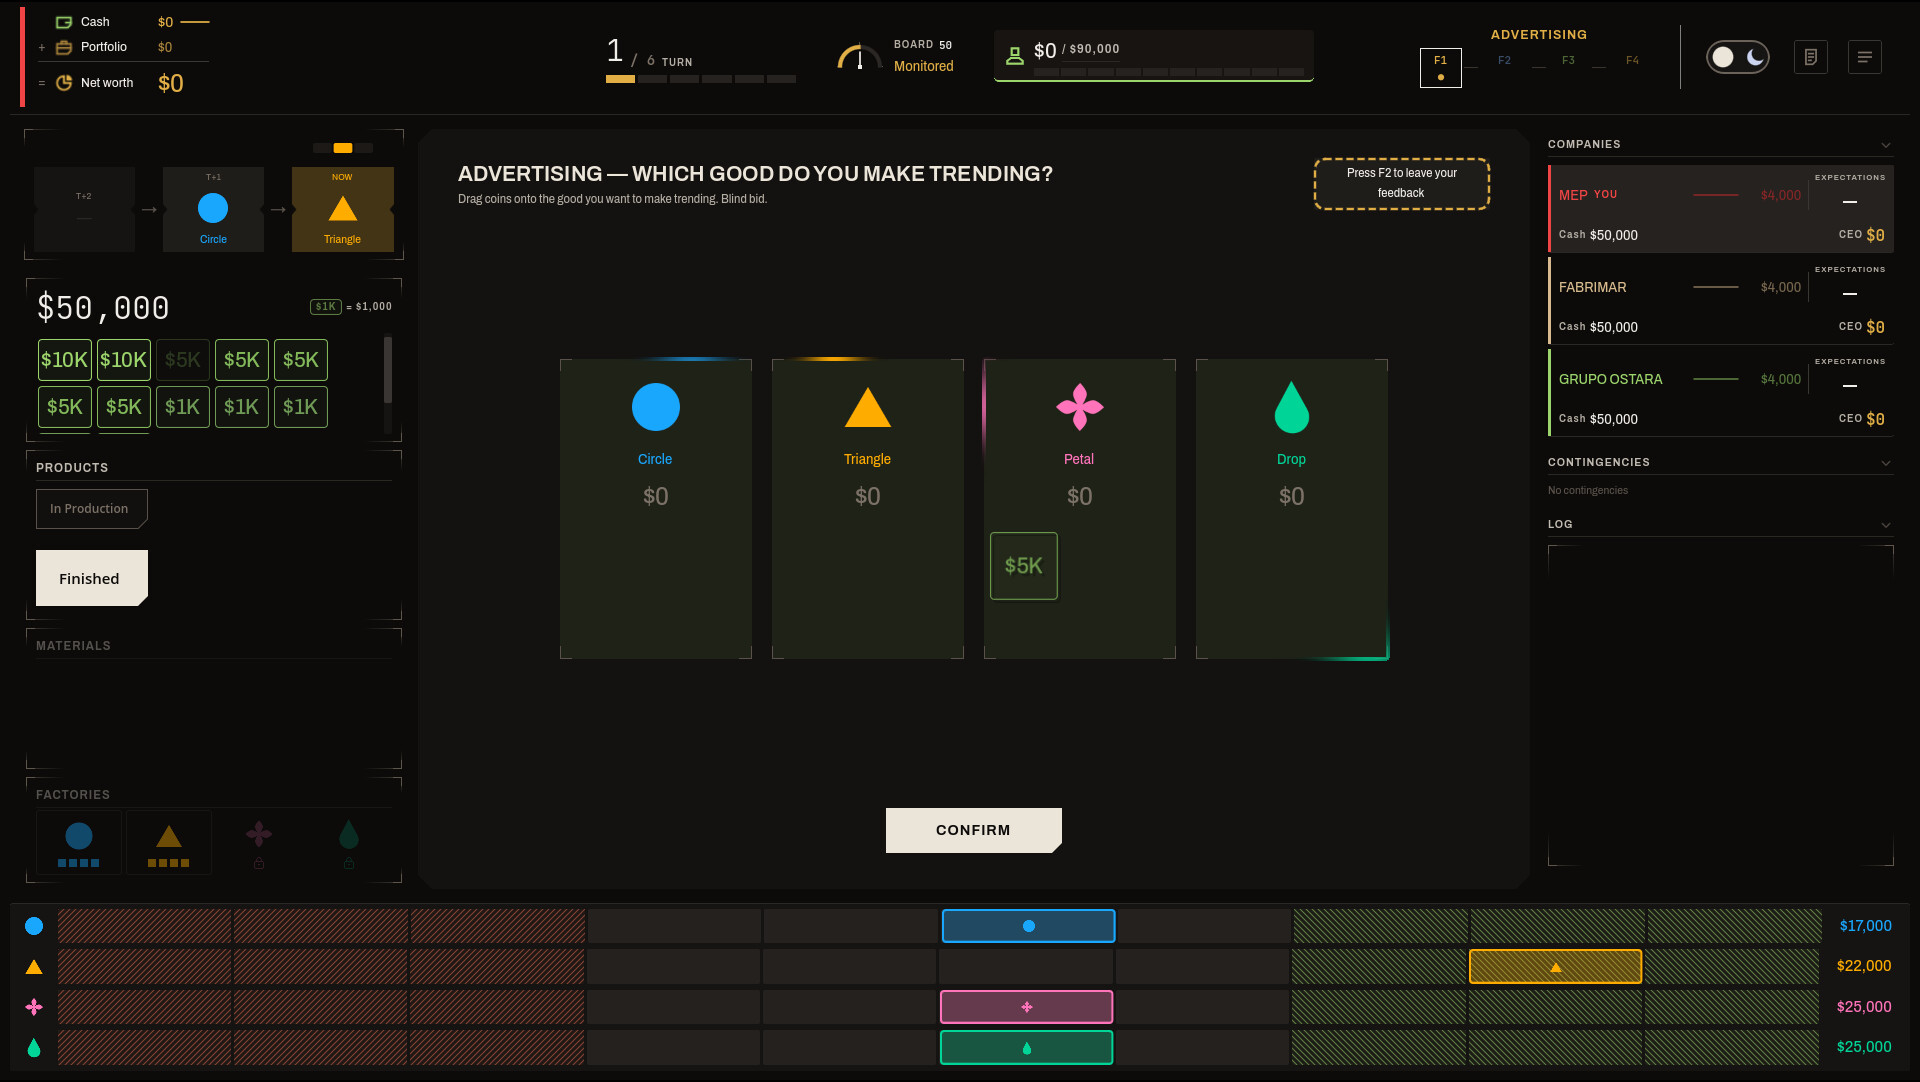
Task: Click the In Production button
Action: point(92,509)
